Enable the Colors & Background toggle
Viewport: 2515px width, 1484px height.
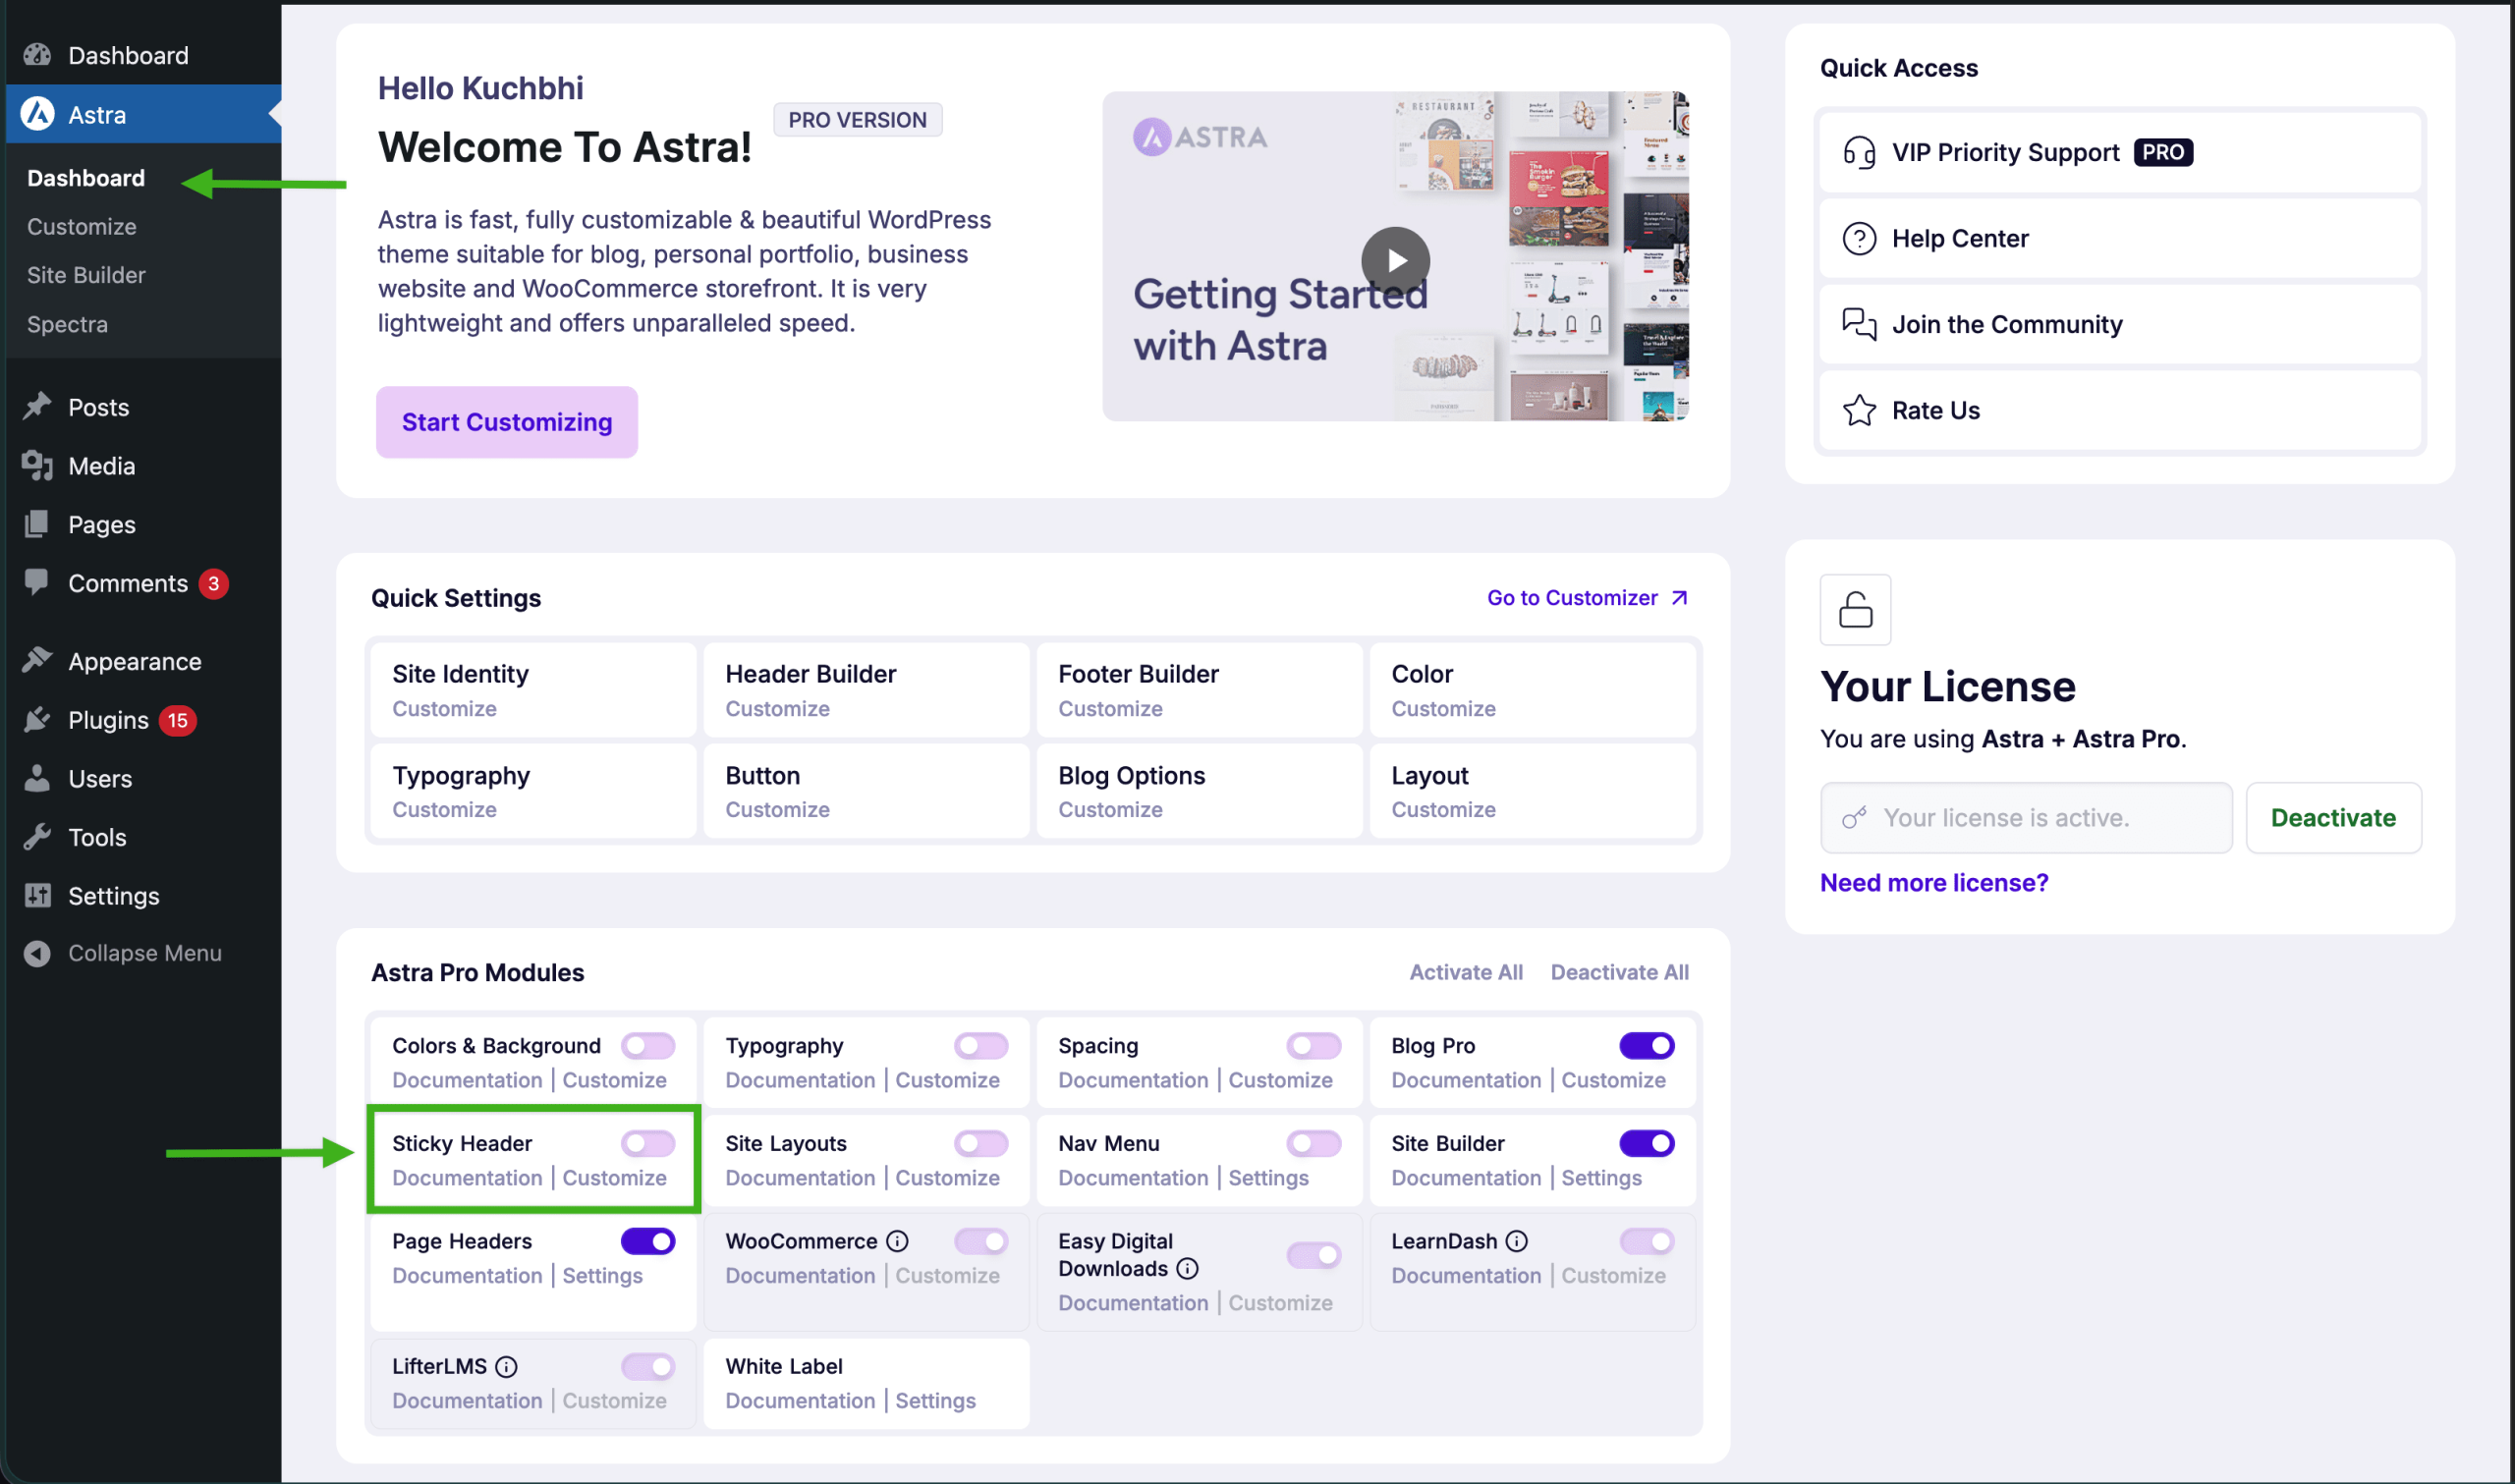pyautogui.click(x=647, y=1045)
